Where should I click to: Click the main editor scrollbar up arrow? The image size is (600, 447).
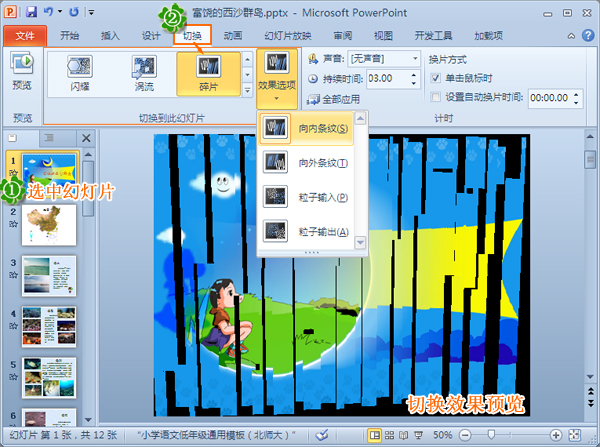(x=590, y=137)
